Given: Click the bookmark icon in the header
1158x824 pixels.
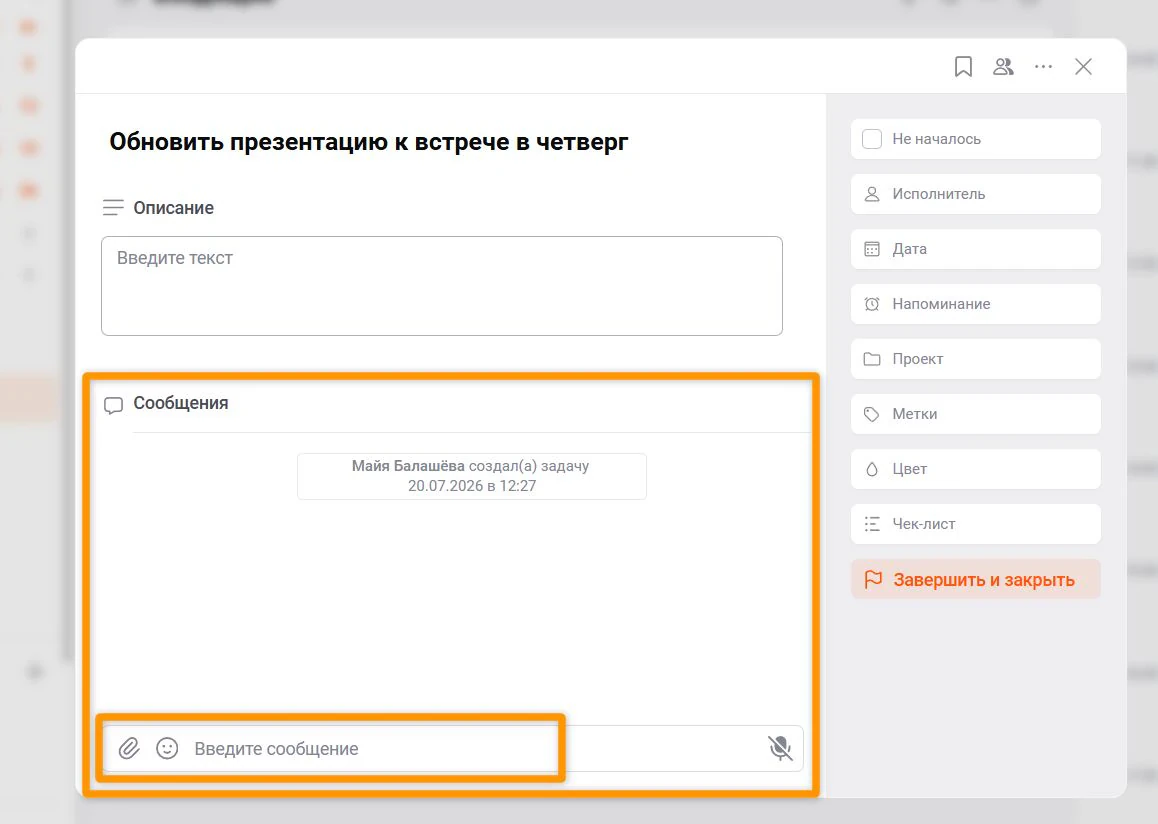Looking at the screenshot, I should pyautogui.click(x=963, y=66).
